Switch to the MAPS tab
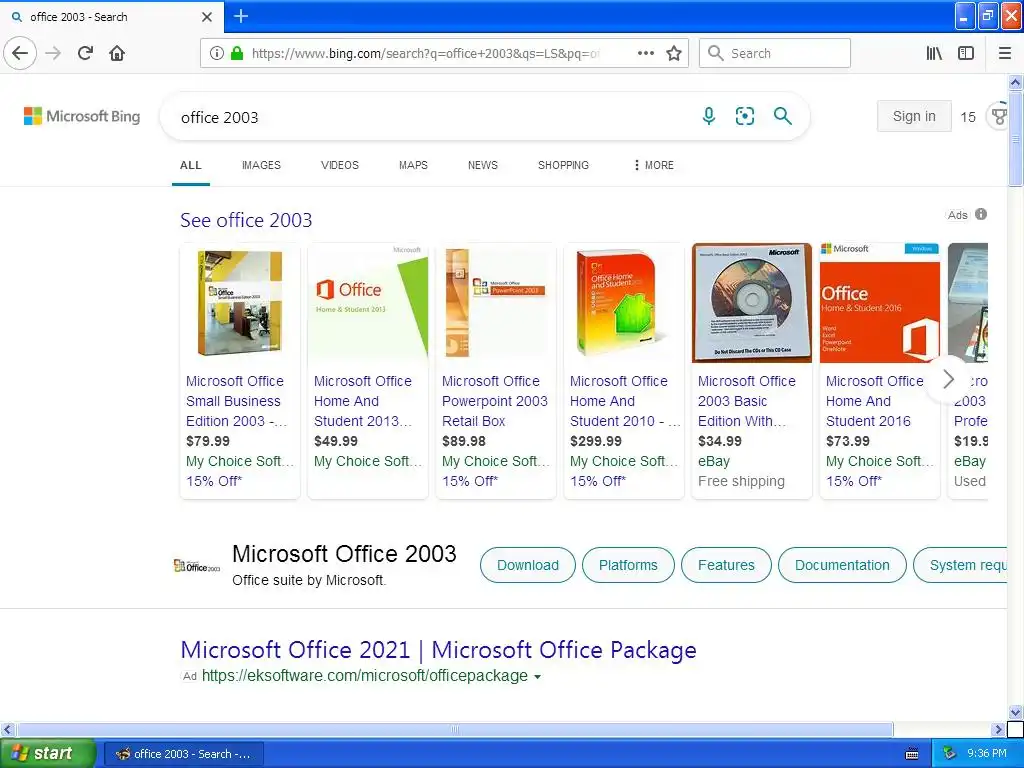This screenshot has width=1024, height=768. click(413, 165)
